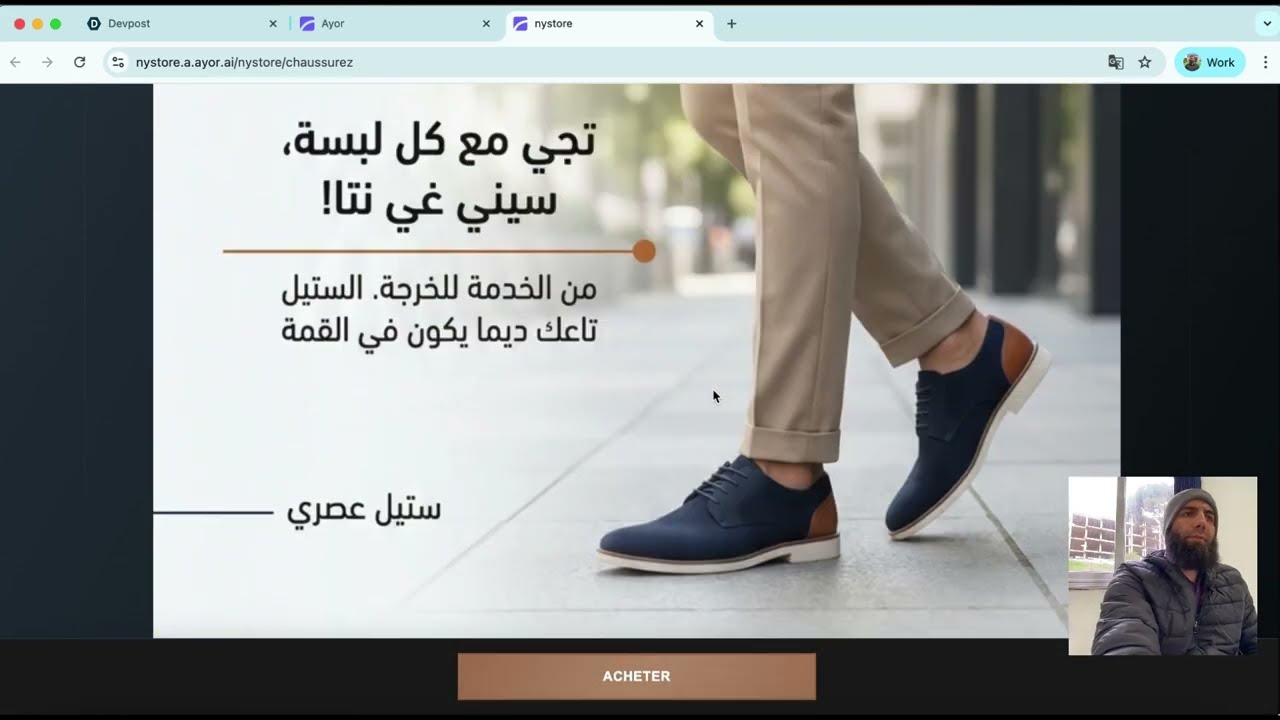Screen dimensions: 1280x720
Task: Click the ACHETER button
Action: (637, 676)
